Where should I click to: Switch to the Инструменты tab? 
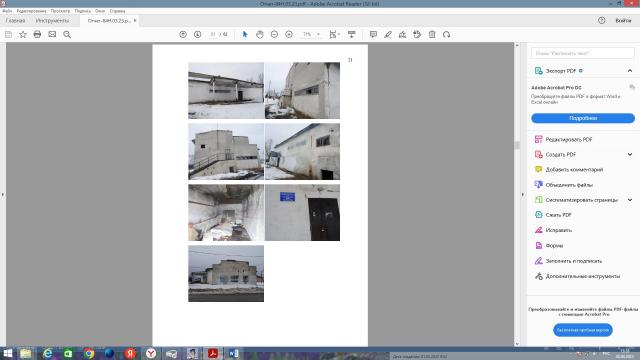(52, 20)
